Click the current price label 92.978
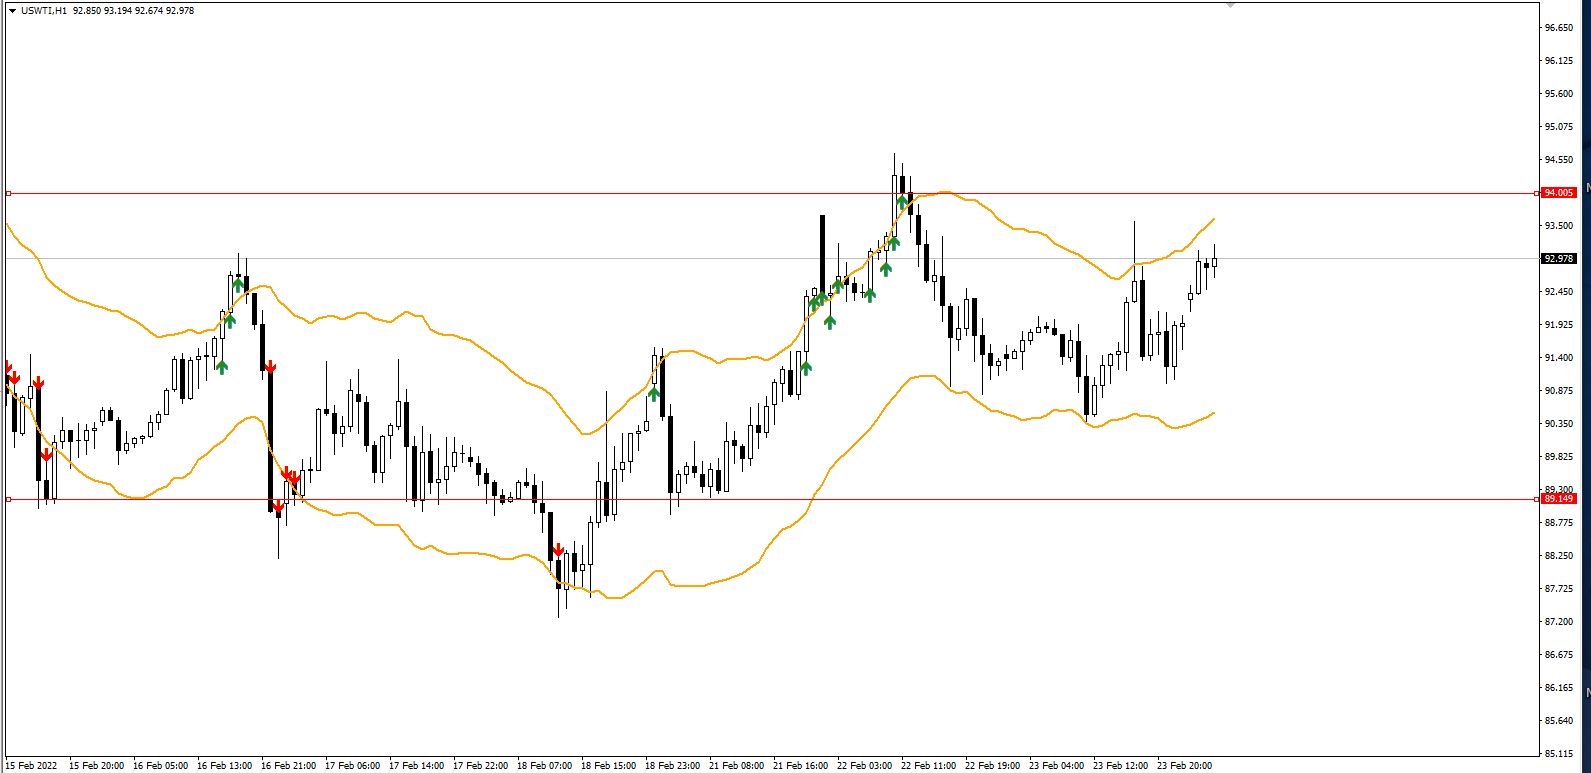The height and width of the screenshot is (773, 1591). pos(1559,258)
